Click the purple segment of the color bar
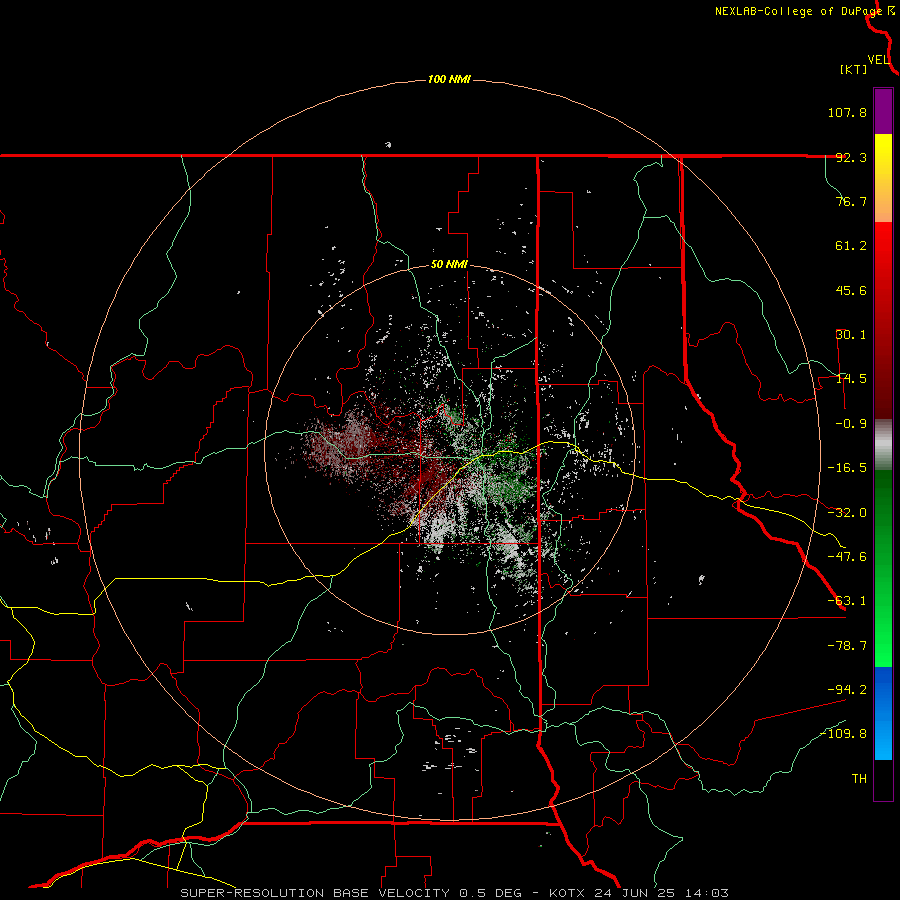 [883, 111]
